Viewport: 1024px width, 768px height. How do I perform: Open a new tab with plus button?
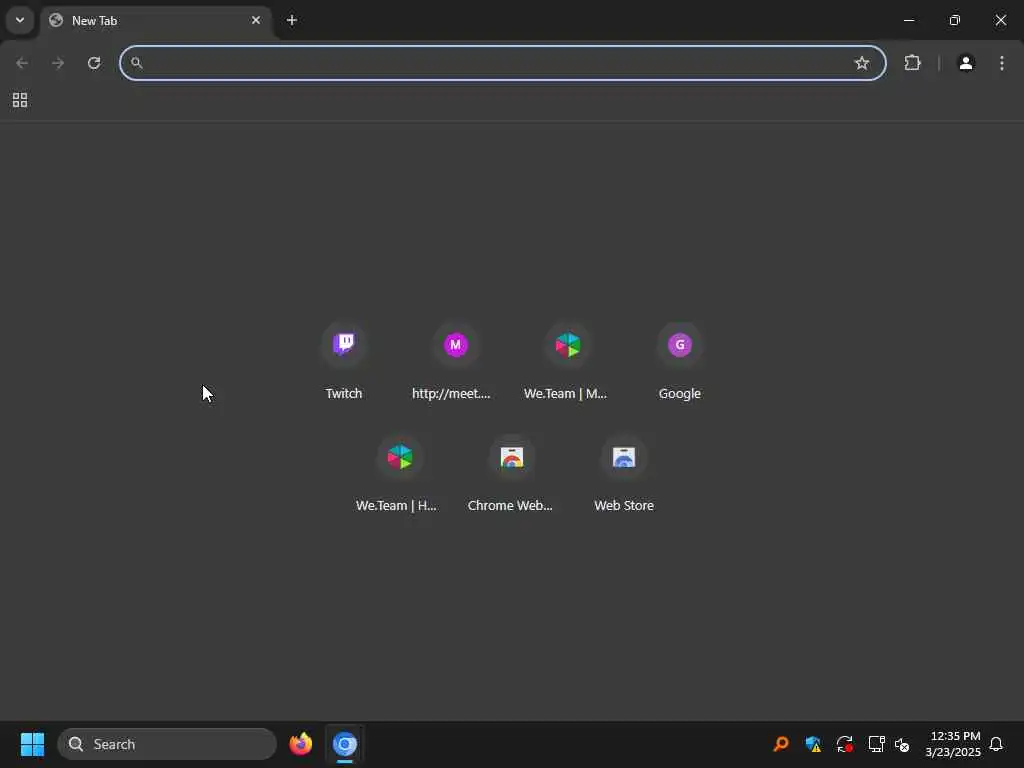(x=292, y=20)
